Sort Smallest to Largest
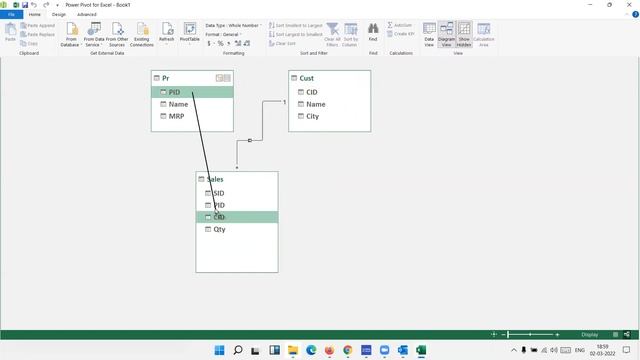 click(296, 25)
